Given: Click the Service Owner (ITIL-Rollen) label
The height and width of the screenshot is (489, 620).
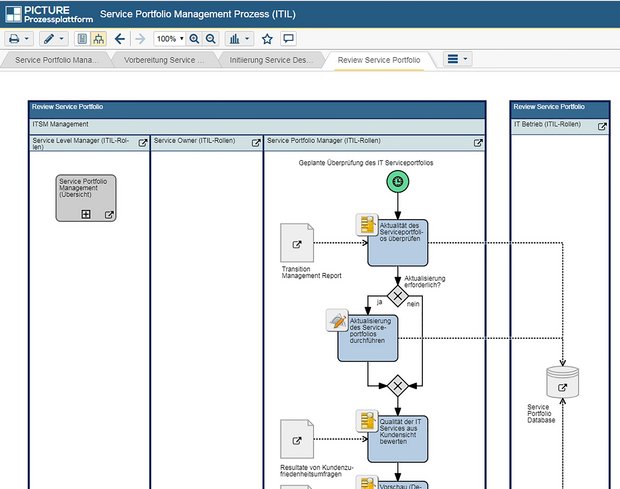Looking at the screenshot, I should pos(194,140).
